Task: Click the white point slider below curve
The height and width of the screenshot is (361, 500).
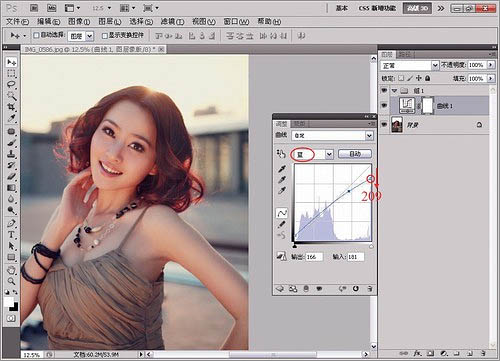Action: click(x=371, y=246)
